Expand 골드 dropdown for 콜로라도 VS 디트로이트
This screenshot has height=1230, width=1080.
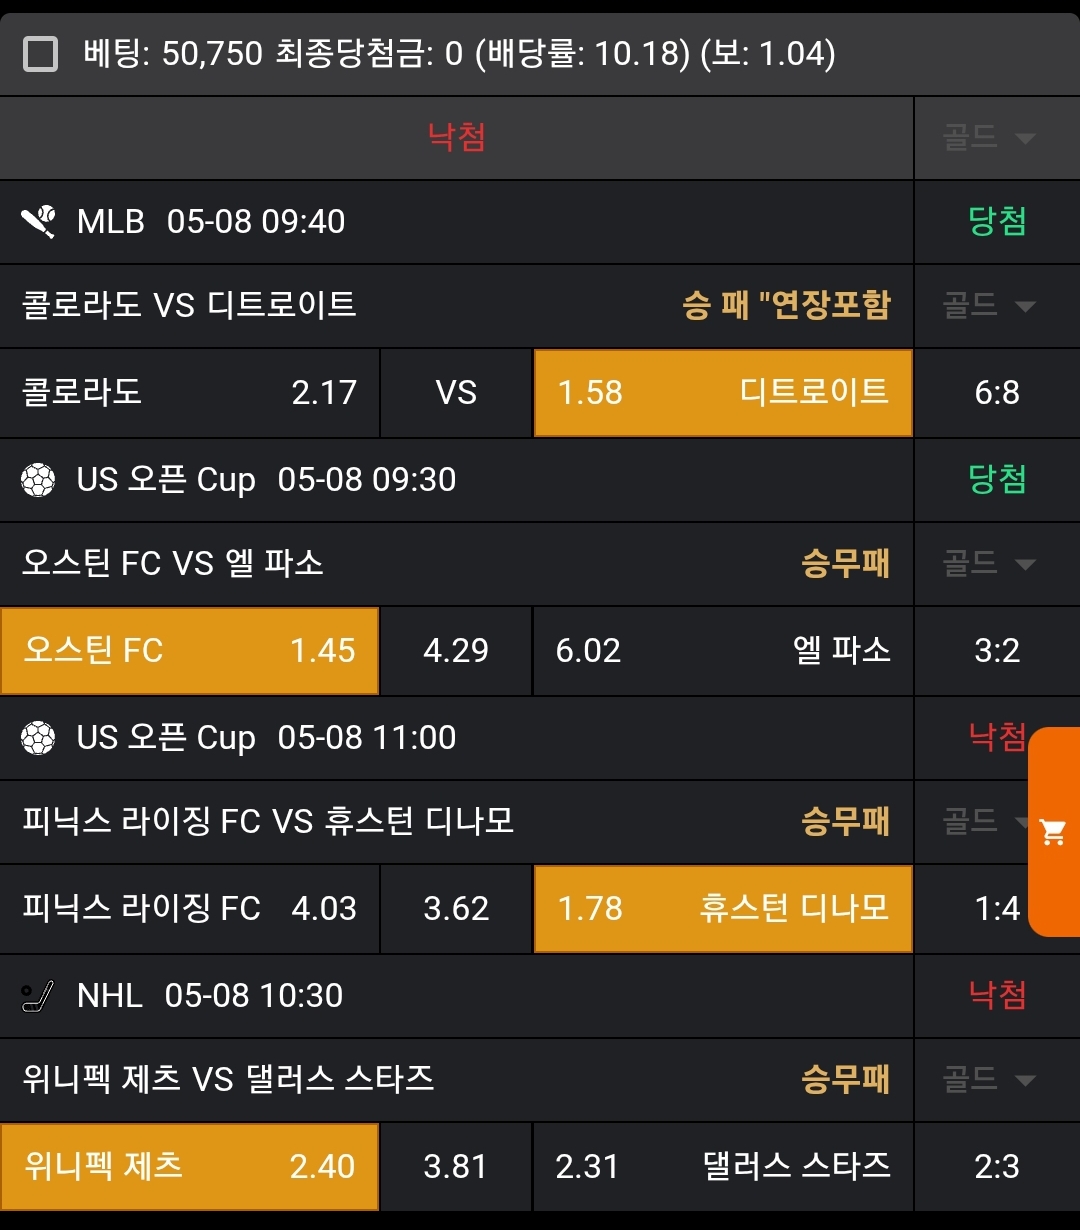(x=988, y=306)
